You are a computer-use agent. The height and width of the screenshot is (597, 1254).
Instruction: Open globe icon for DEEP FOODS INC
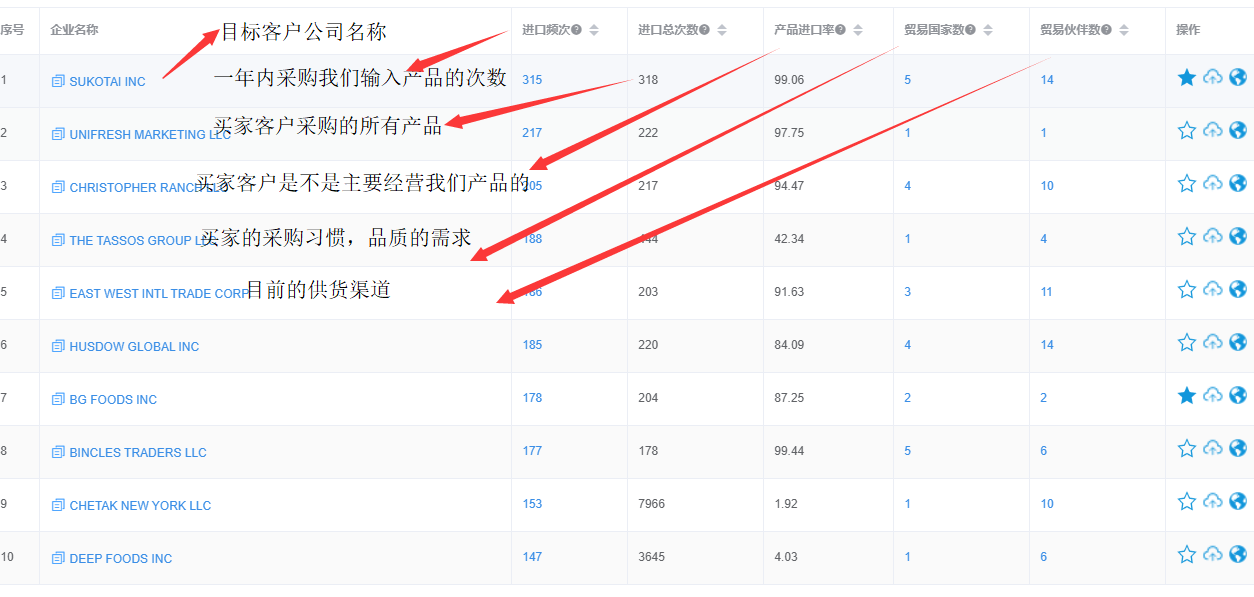point(1238,554)
